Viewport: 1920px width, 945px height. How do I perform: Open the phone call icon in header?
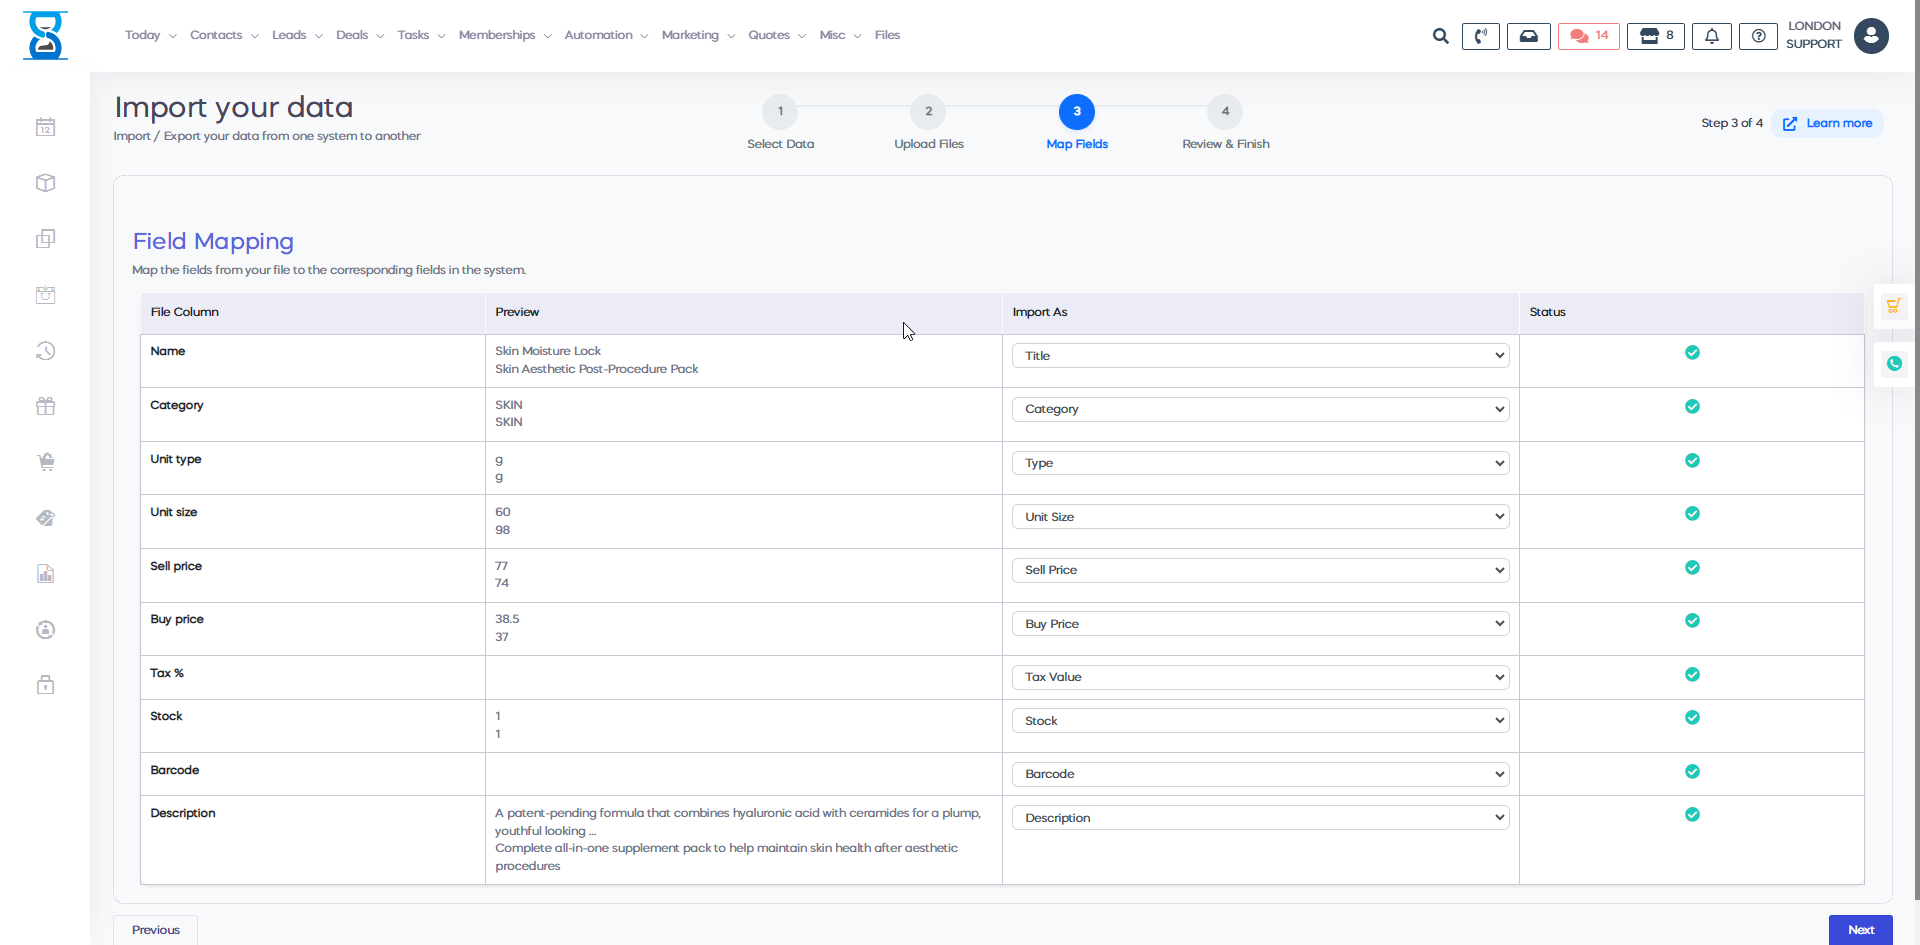(x=1480, y=36)
